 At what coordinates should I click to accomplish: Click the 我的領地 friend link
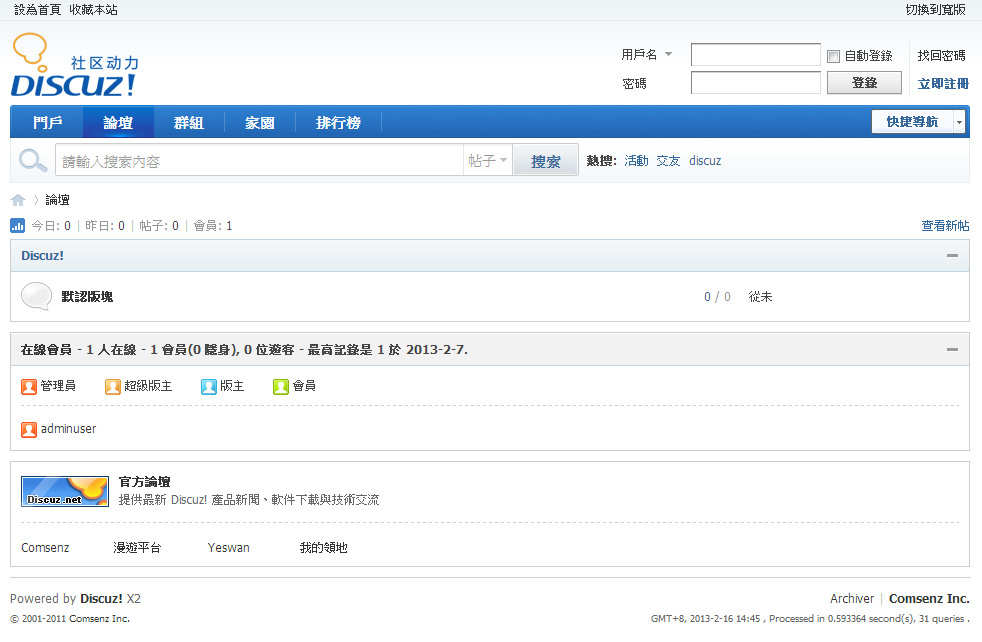323,547
